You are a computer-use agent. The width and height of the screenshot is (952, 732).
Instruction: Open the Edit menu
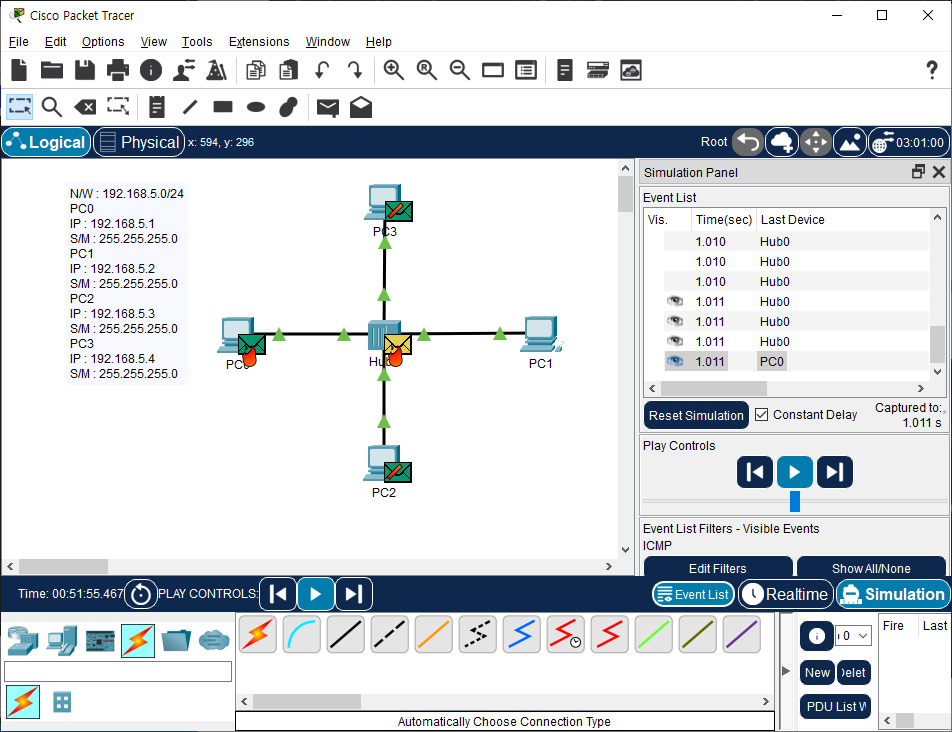(55, 42)
